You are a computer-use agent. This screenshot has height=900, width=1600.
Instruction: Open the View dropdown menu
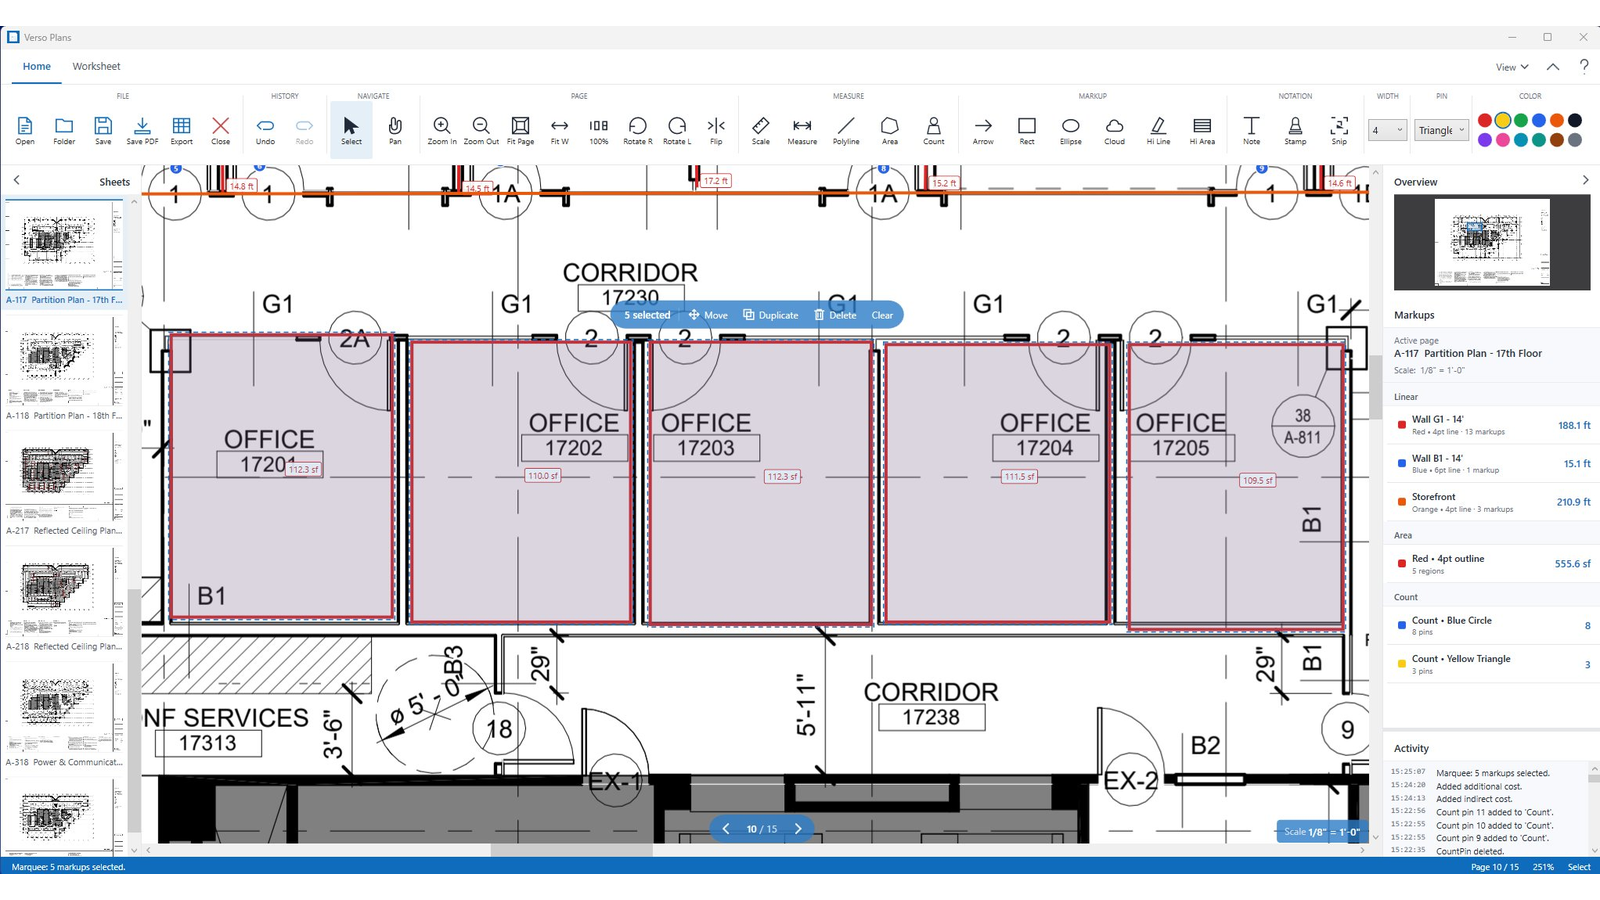click(1512, 67)
